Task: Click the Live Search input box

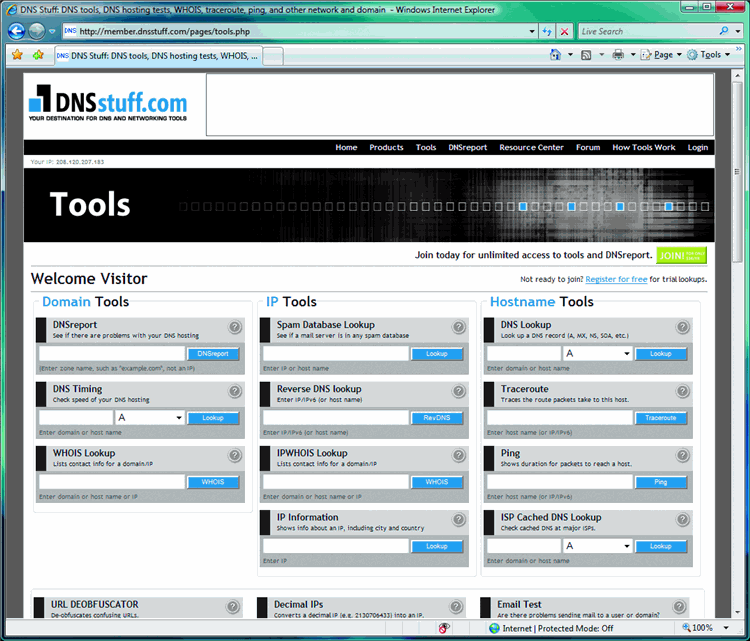Action: (648, 32)
